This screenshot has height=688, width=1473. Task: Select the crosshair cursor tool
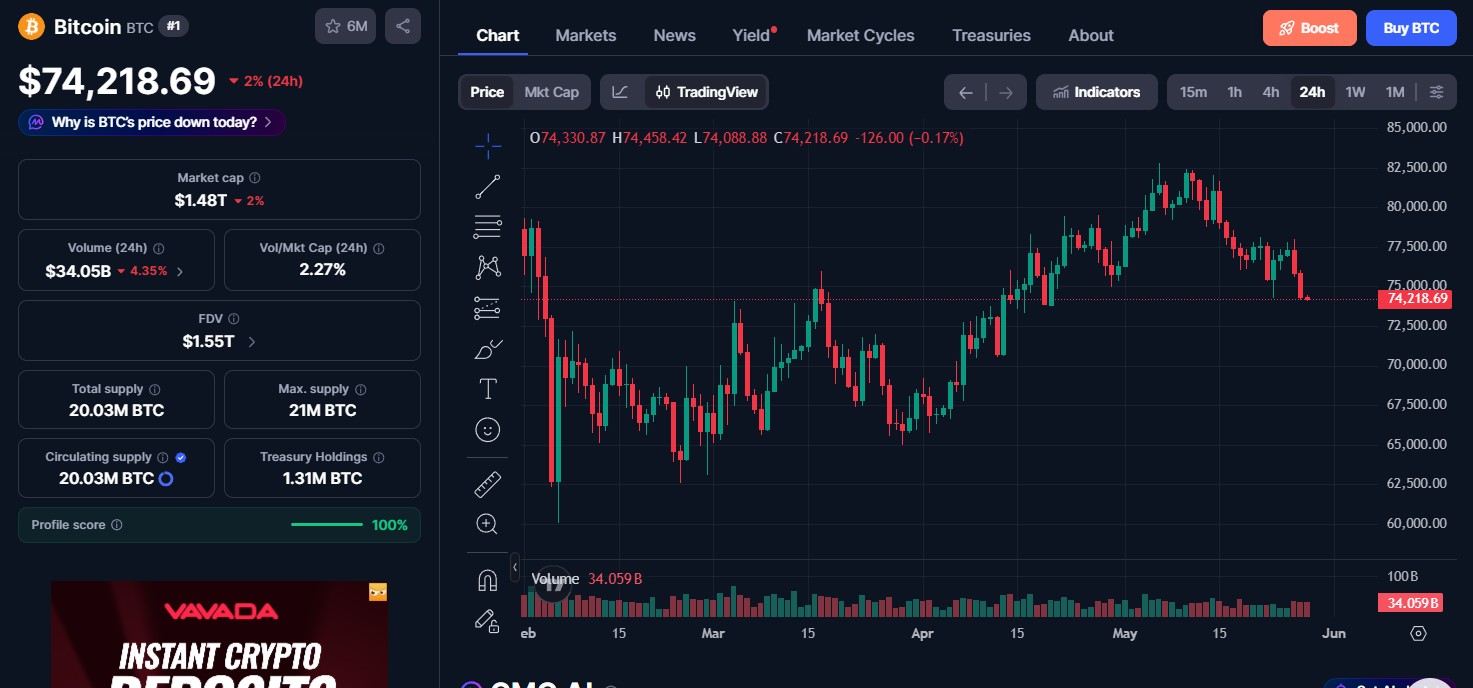(488, 146)
